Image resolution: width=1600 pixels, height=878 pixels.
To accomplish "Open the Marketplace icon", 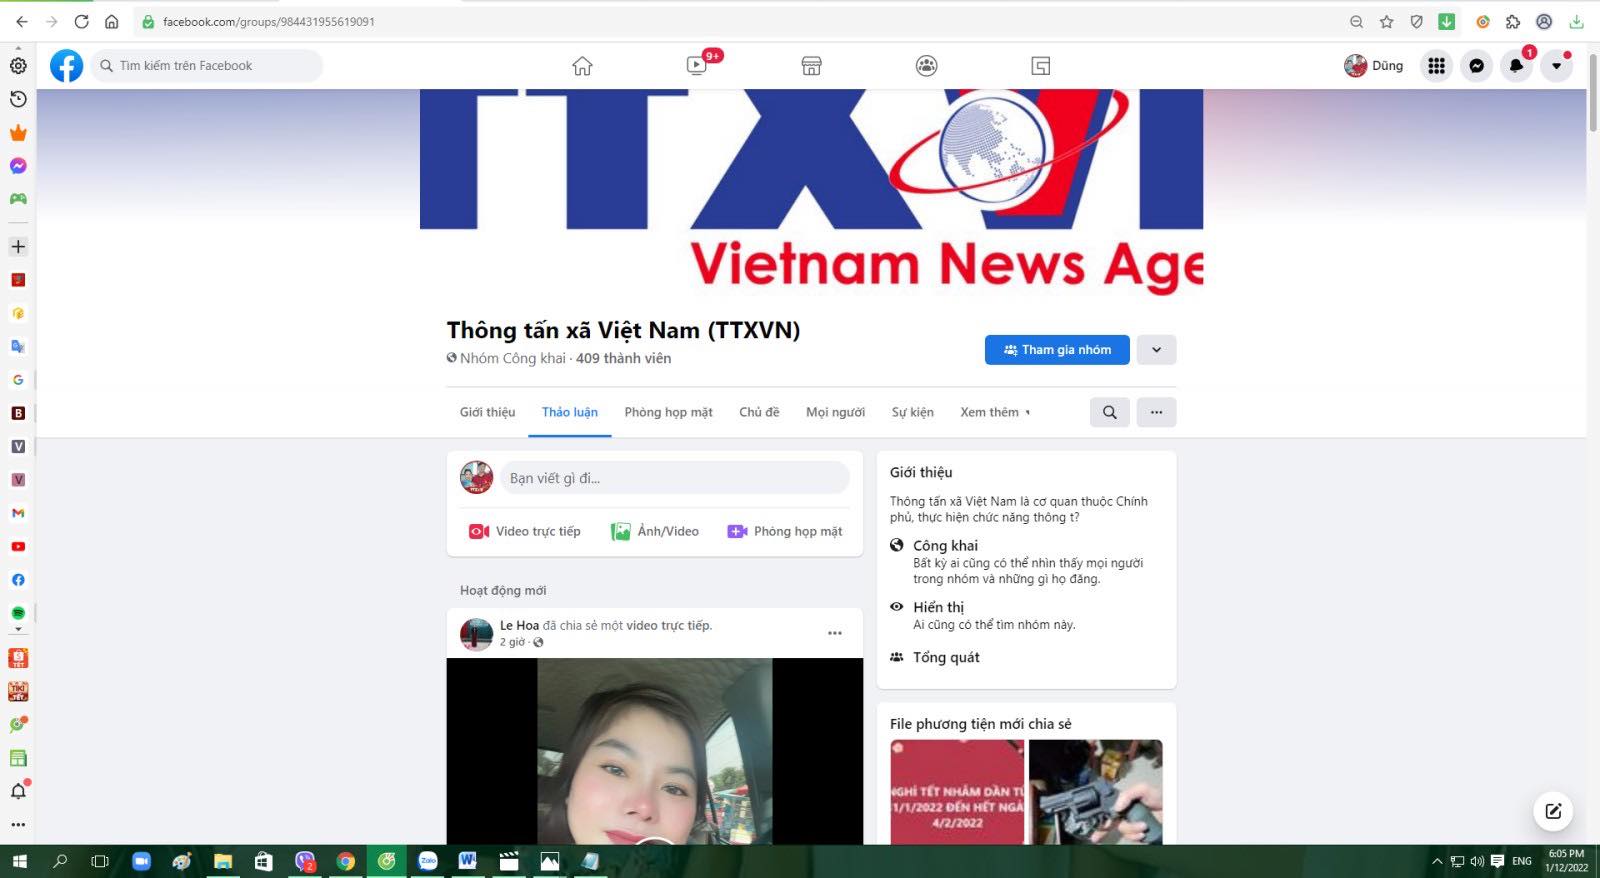I will 811,66.
